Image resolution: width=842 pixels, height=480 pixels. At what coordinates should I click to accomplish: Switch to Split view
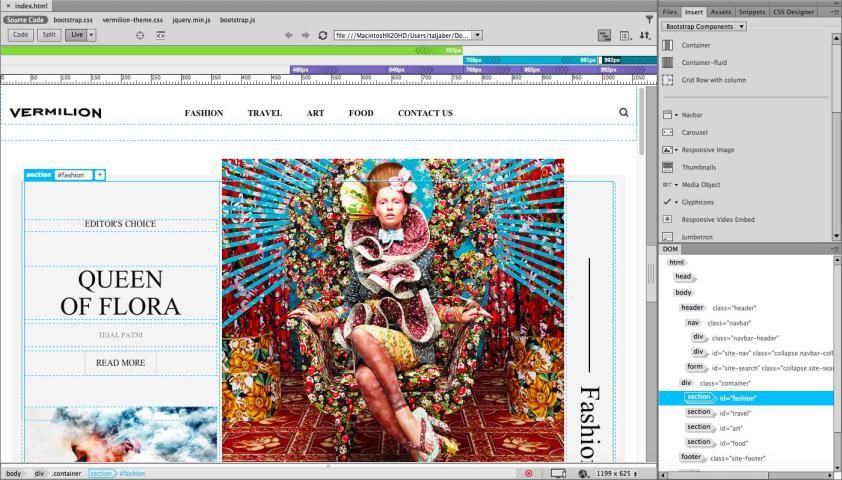click(x=49, y=35)
